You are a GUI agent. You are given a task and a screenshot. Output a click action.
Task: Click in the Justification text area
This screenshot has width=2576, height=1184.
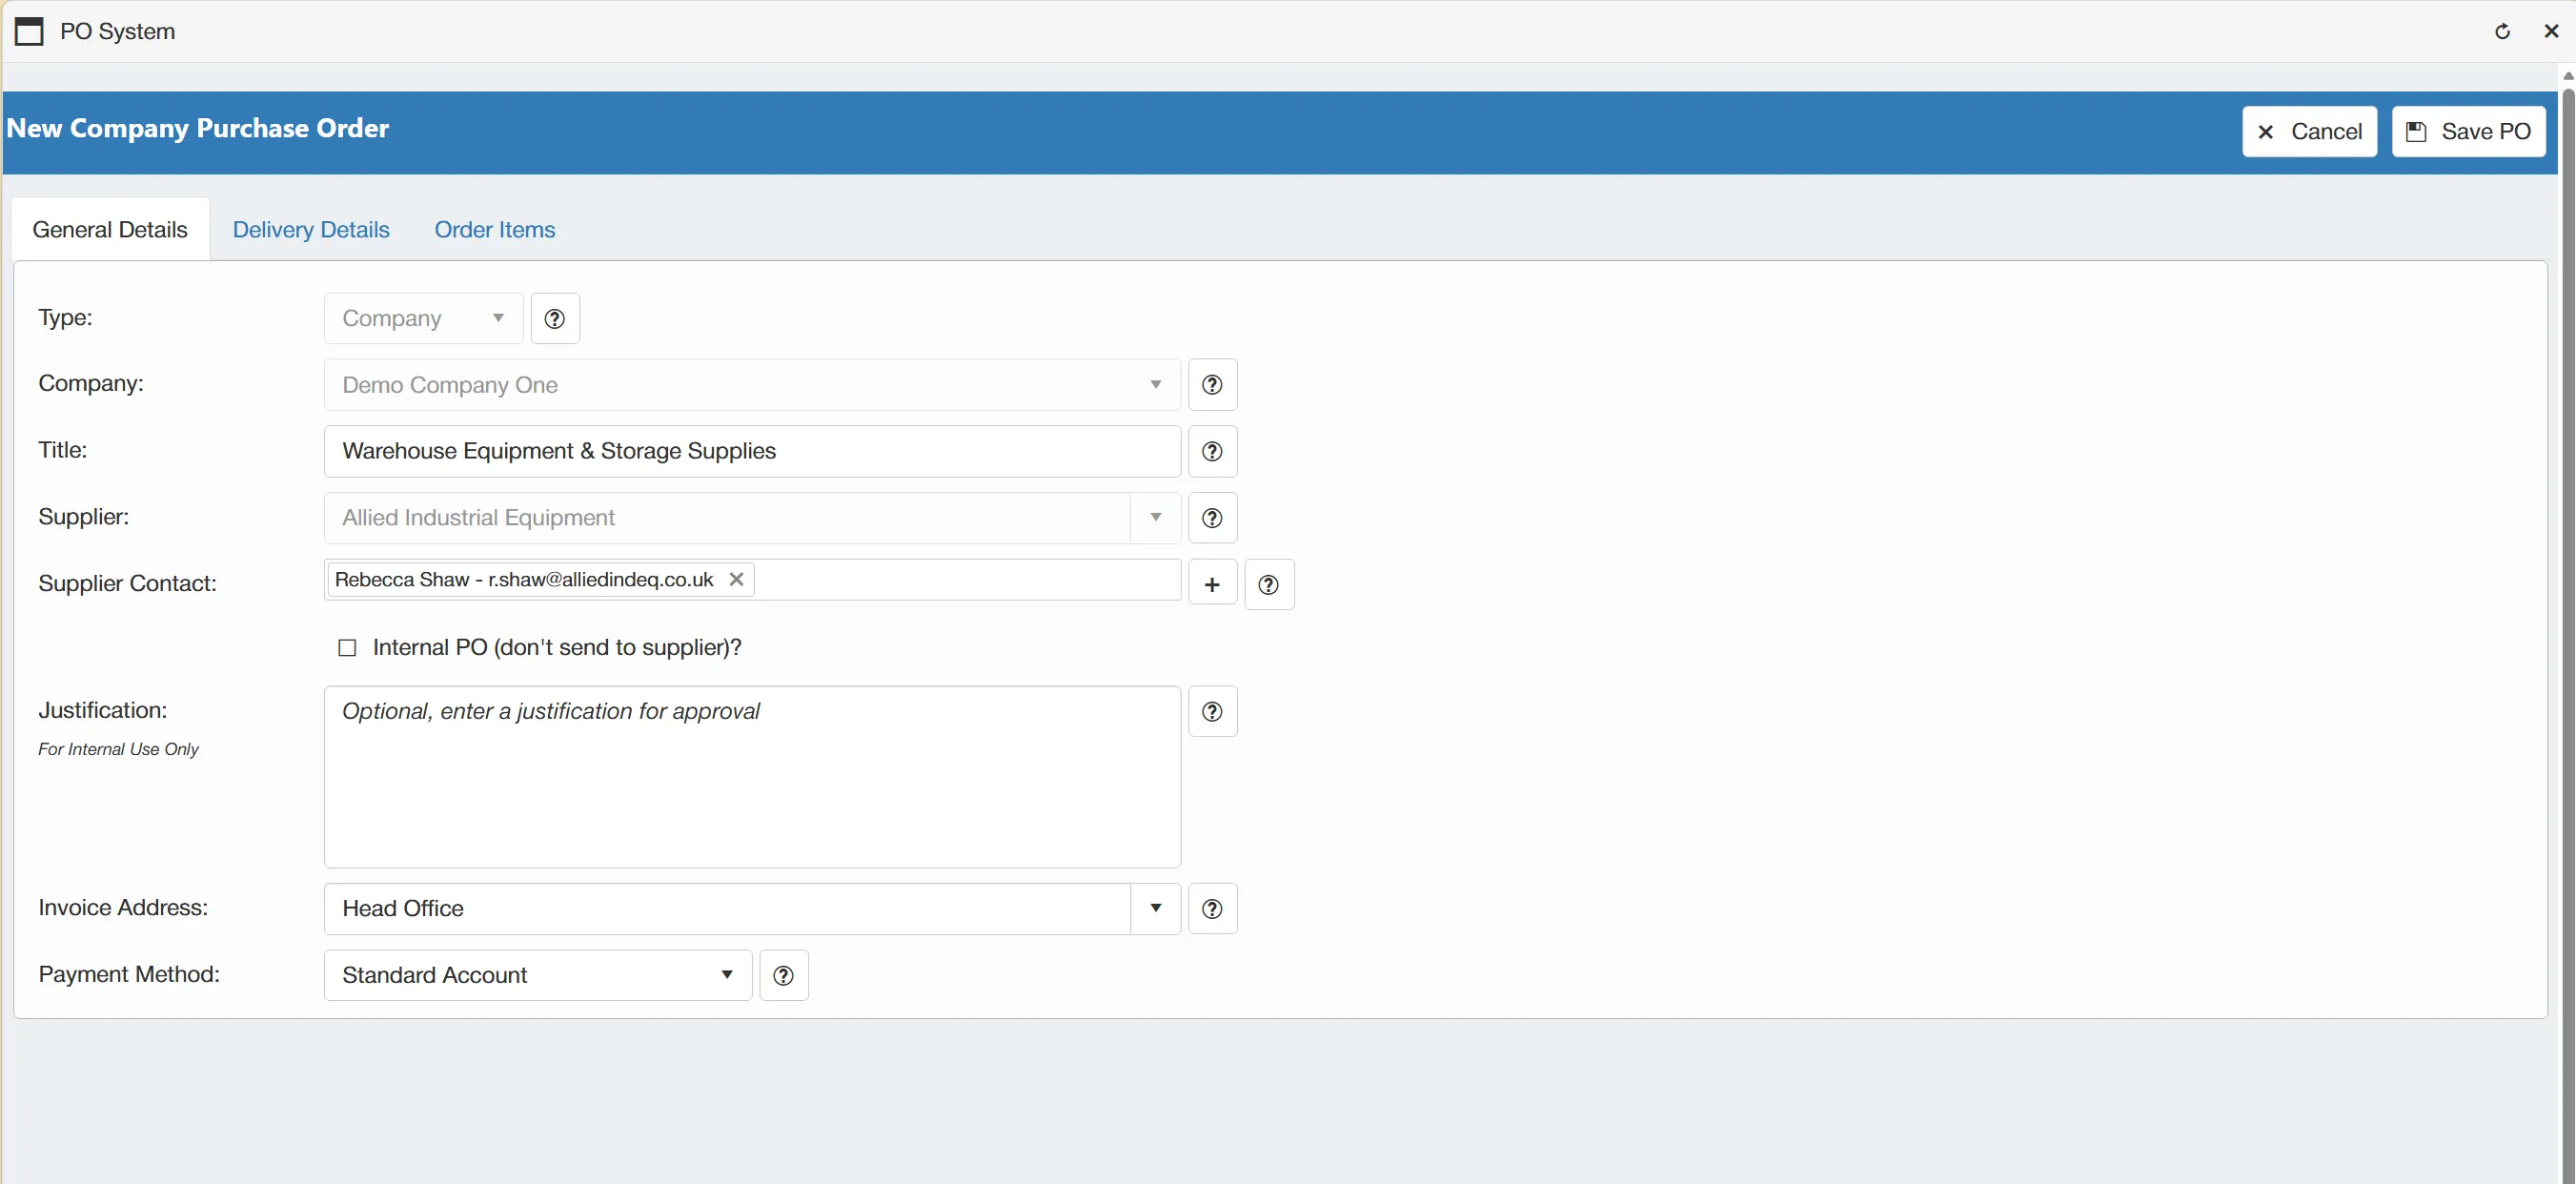point(752,776)
